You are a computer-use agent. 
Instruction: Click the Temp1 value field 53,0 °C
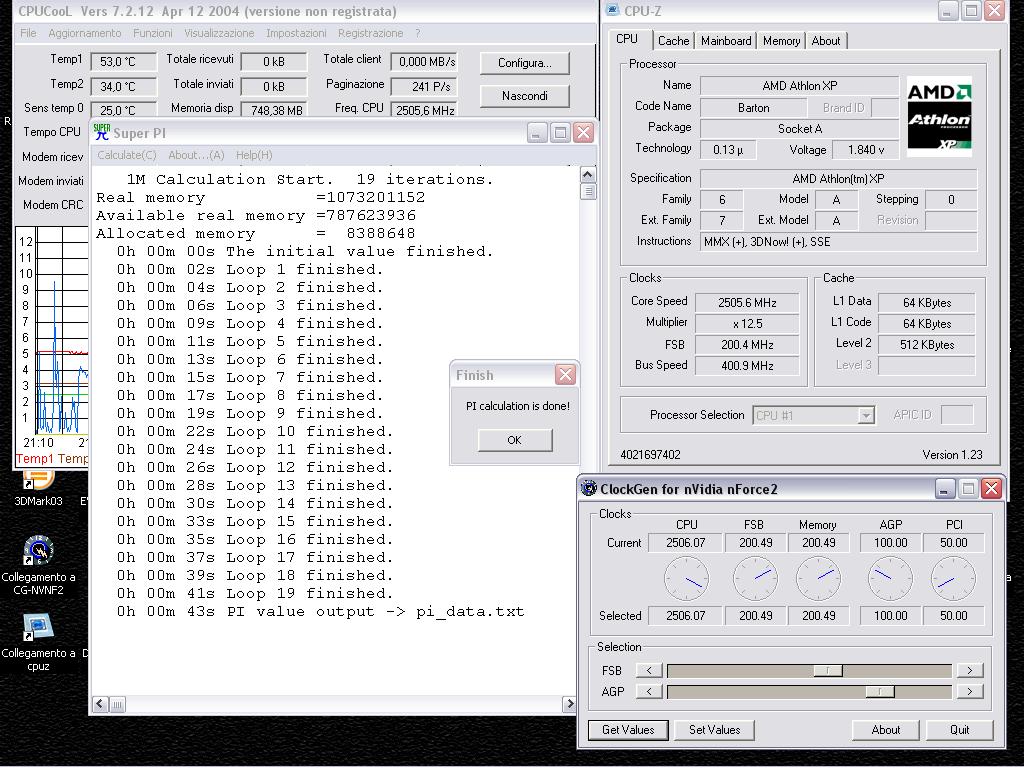click(x=123, y=61)
